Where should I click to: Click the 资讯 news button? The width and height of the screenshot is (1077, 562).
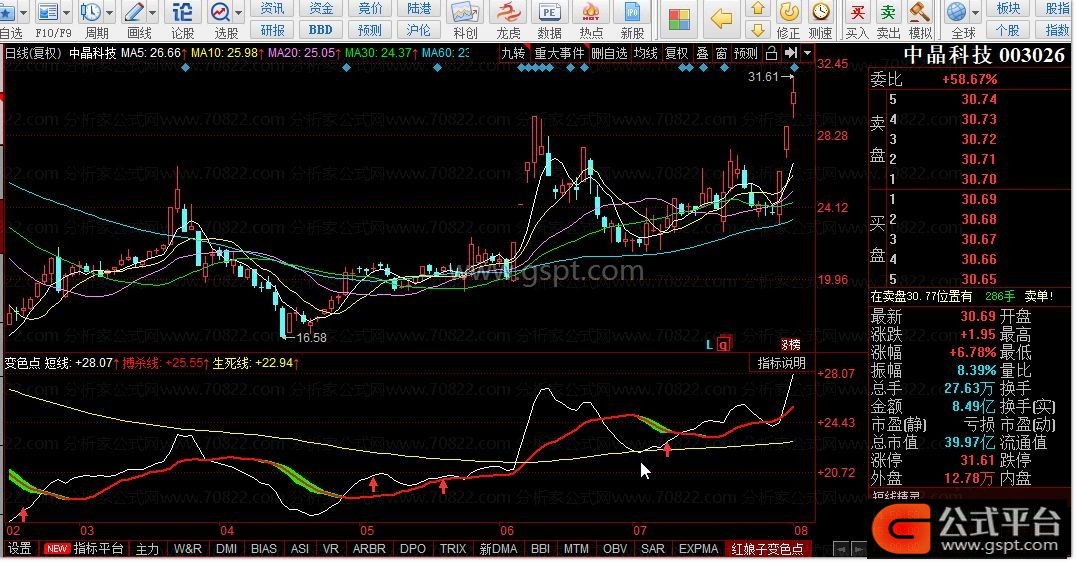pyautogui.click(x=272, y=8)
